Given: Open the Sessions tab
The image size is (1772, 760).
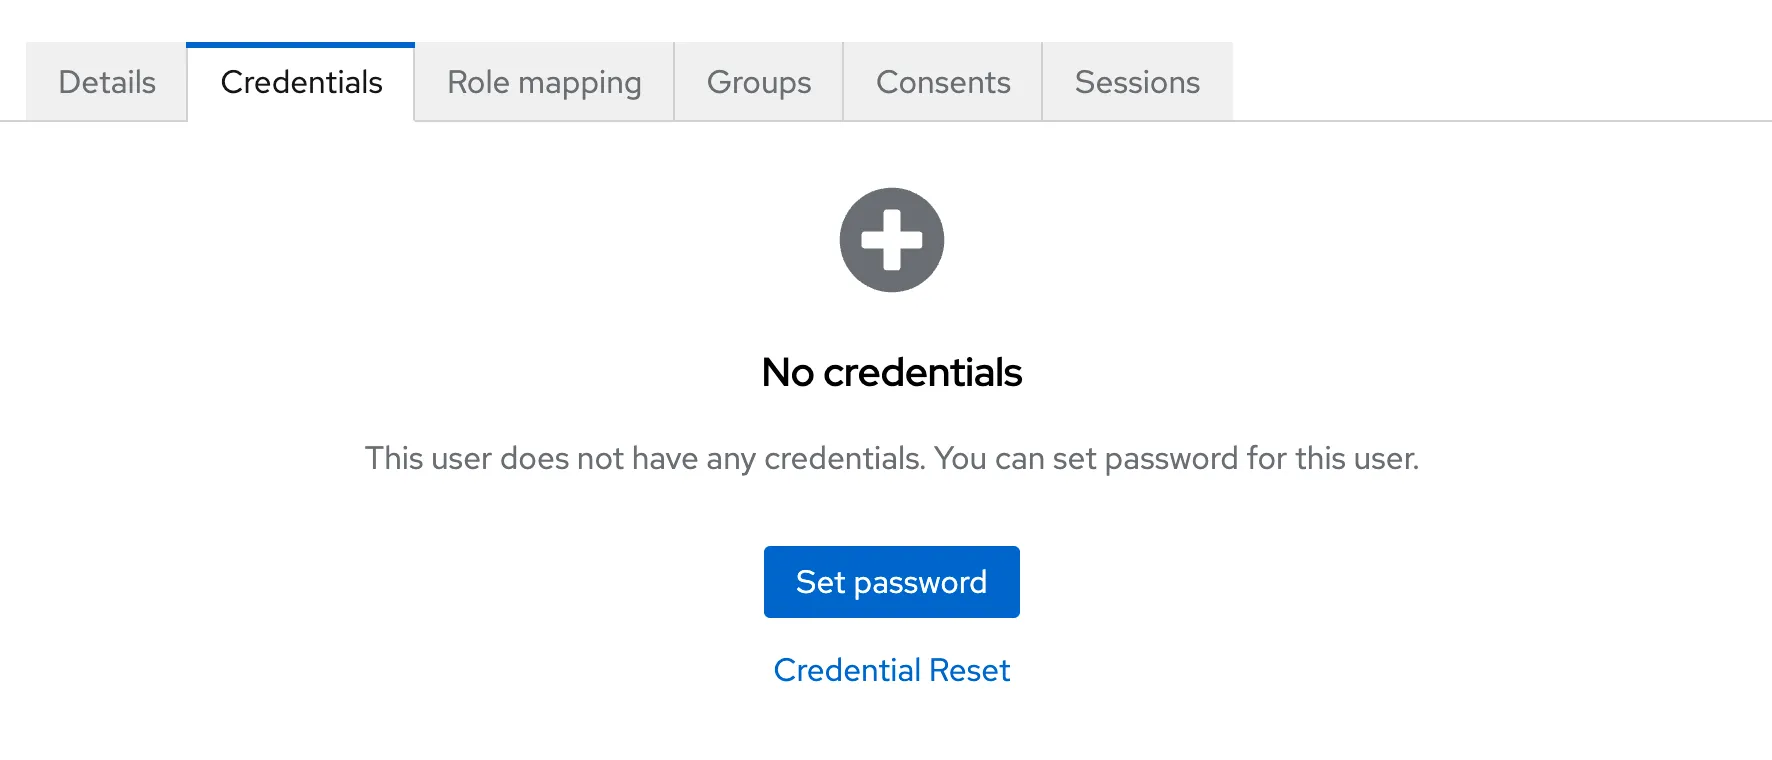Looking at the screenshot, I should [1137, 82].
